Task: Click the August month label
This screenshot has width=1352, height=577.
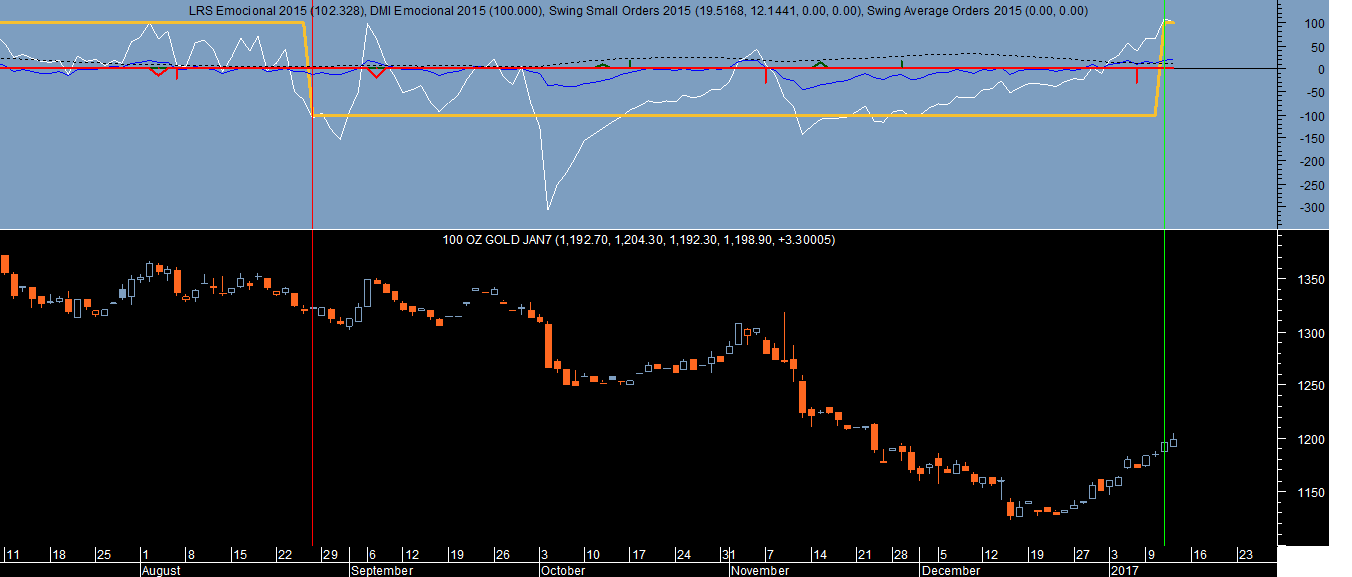Action: click(x=161, y=570)
